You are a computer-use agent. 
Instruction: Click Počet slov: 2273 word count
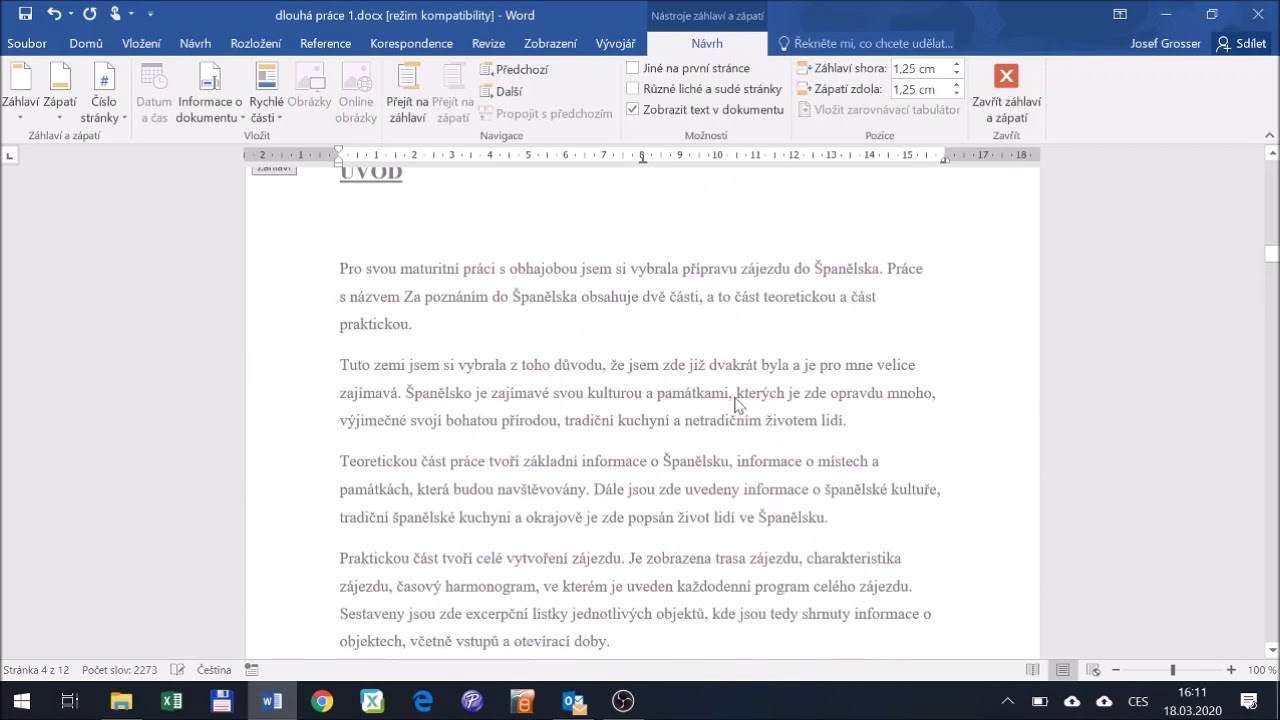[x=119, y=670]
